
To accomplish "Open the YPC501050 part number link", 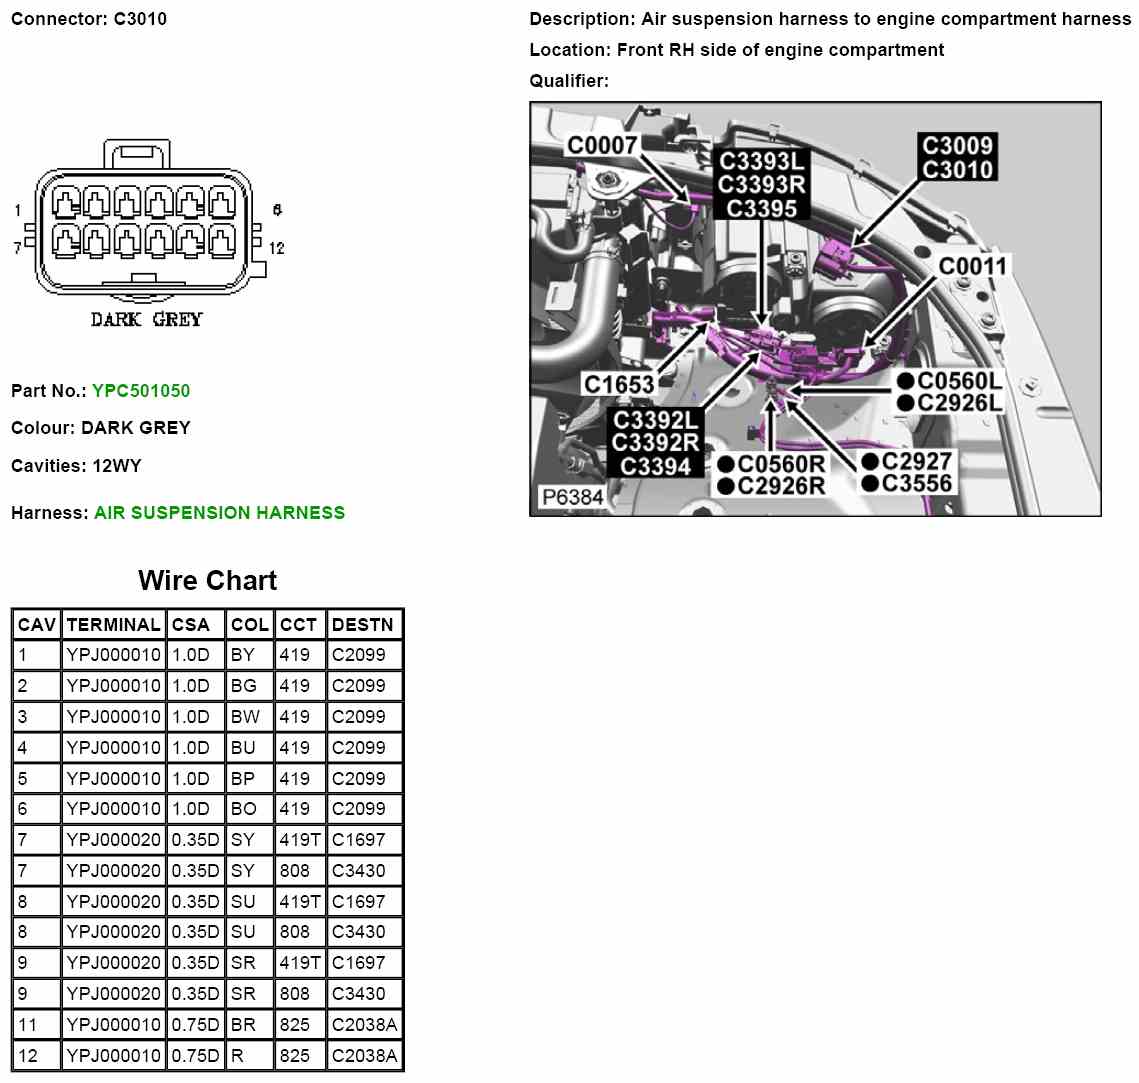I will (140, 391).
